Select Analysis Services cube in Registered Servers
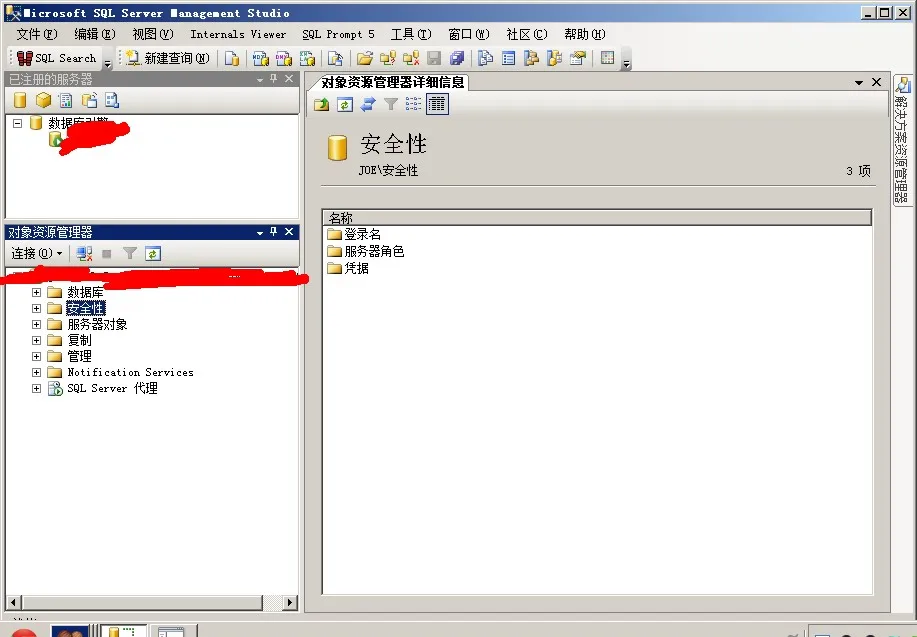This screenshot has height=637, width=917. (43, 101)
